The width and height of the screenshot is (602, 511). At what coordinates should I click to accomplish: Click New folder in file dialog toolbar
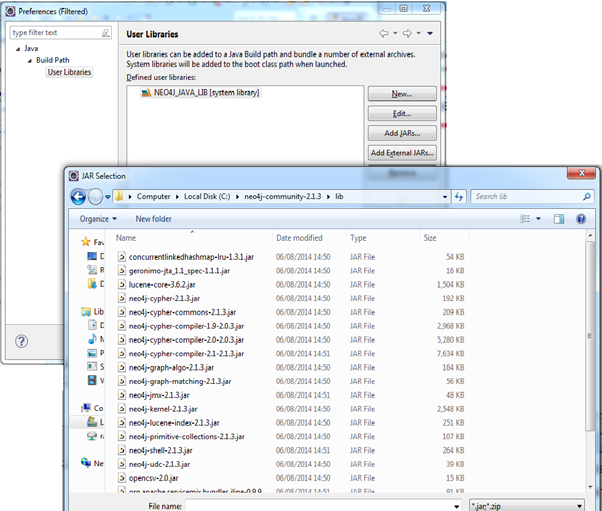(x=153, y=219)
